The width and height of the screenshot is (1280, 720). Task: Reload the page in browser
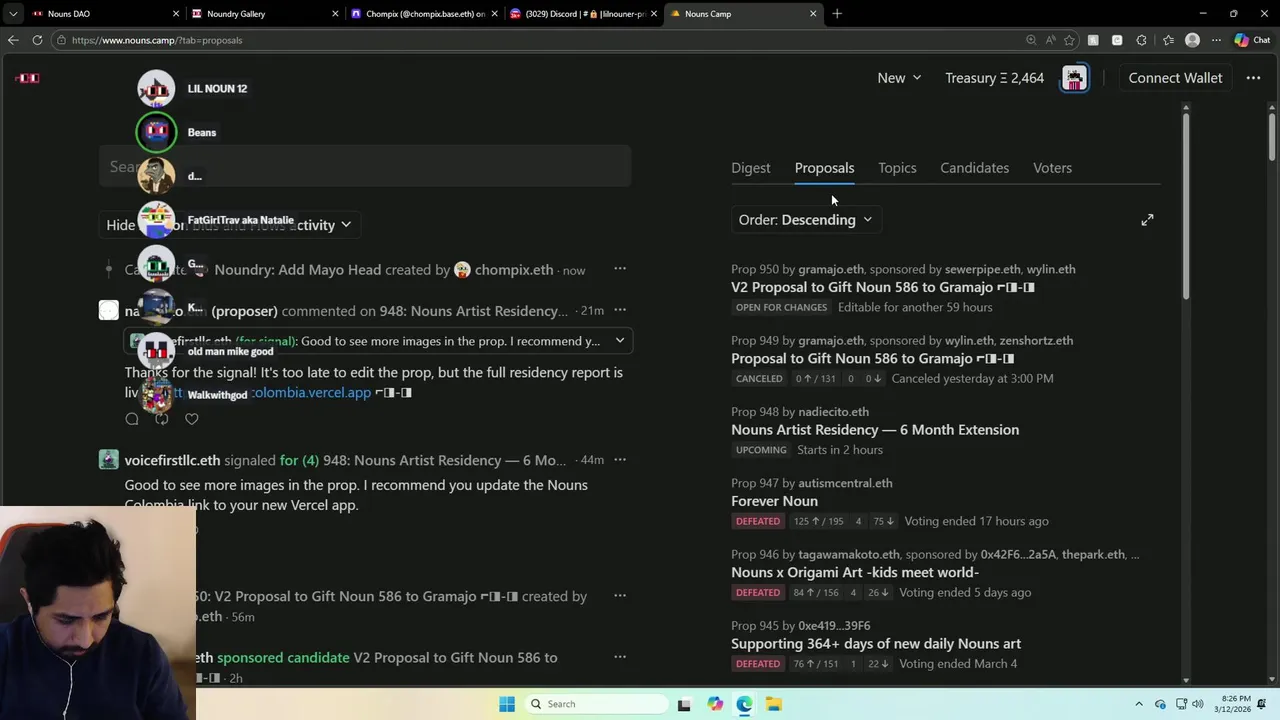(37, 40)
